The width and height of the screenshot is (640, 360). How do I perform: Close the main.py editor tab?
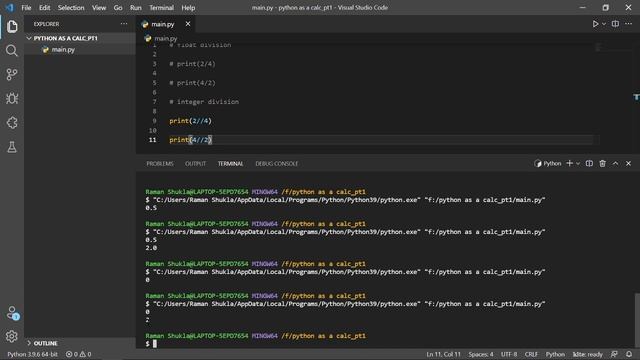(188, 24)
